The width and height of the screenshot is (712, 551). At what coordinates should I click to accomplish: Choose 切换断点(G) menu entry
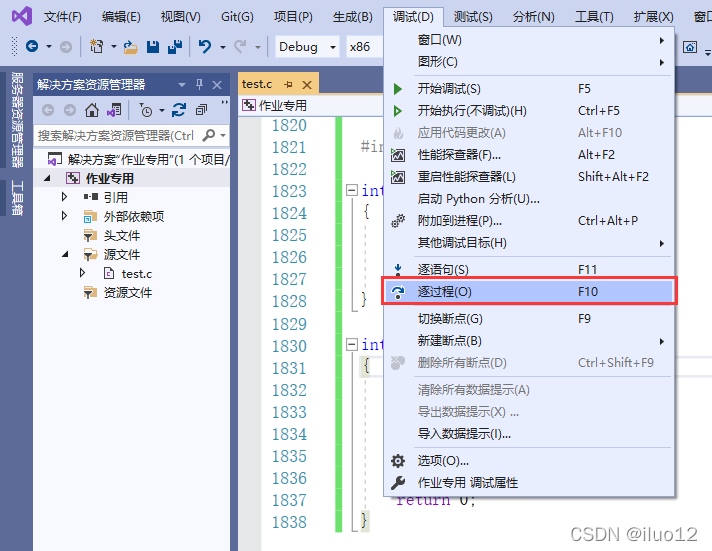529,319
